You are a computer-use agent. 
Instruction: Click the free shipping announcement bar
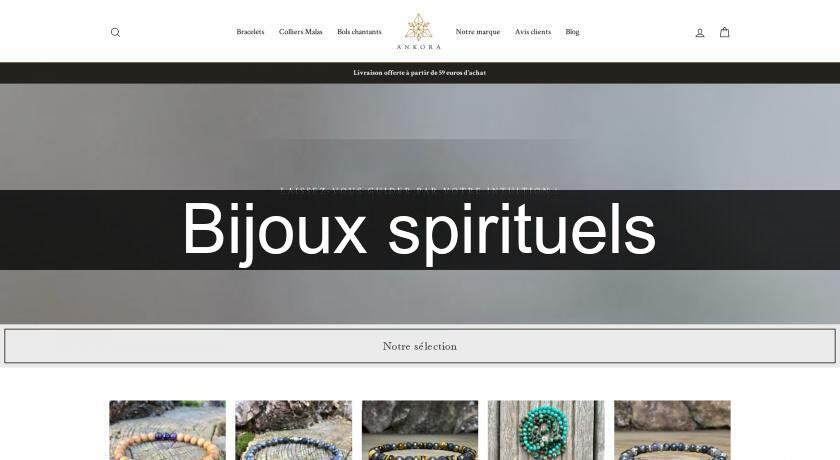[420, 73]
